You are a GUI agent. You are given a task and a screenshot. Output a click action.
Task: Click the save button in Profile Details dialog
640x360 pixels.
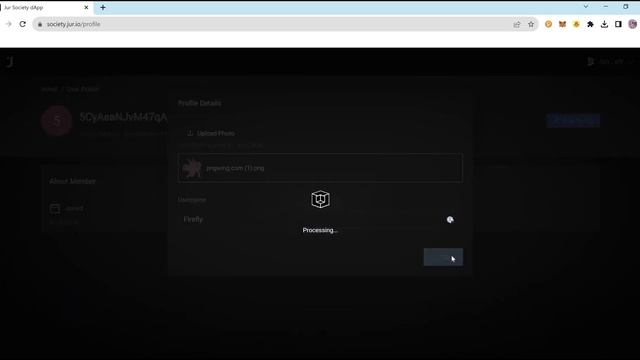tap(443, 257)
